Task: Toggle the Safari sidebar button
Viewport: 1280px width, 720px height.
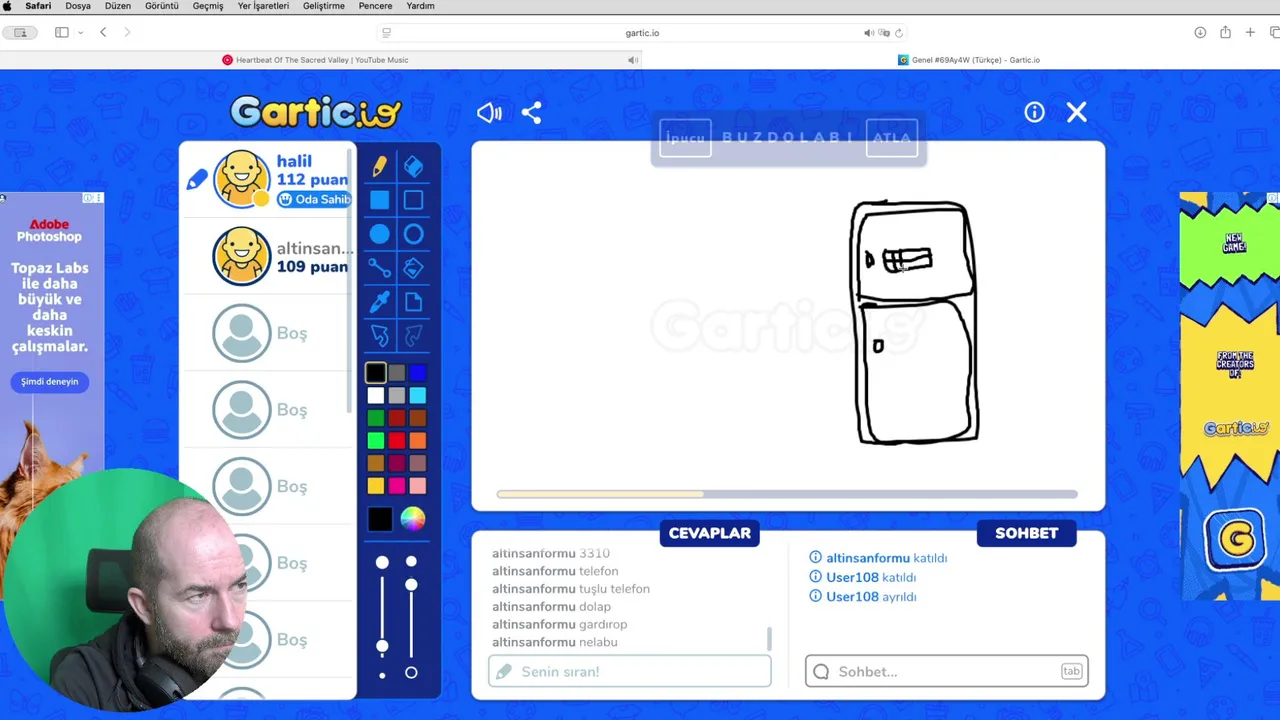Action: point(62,33)
